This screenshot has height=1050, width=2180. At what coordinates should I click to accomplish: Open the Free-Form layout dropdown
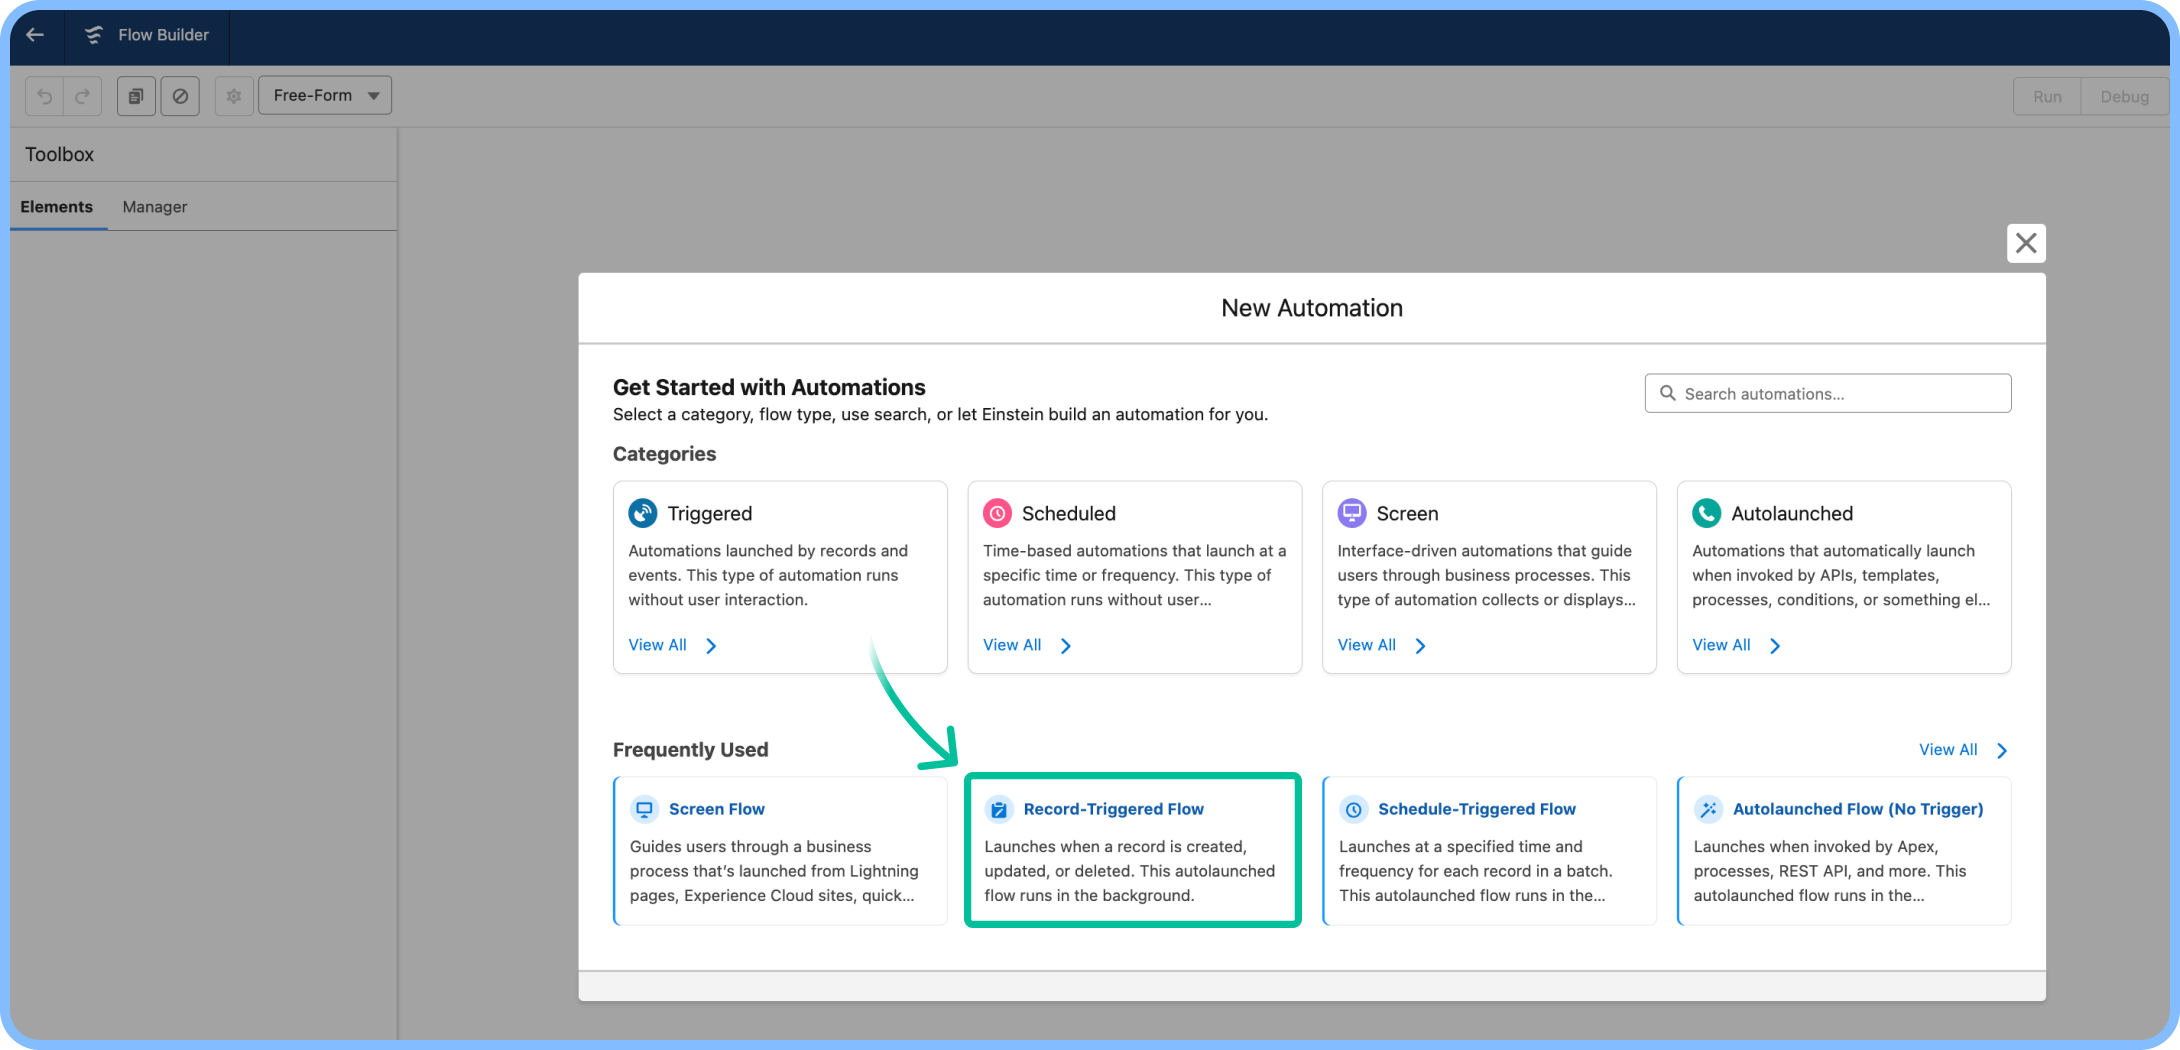(325, 96)
